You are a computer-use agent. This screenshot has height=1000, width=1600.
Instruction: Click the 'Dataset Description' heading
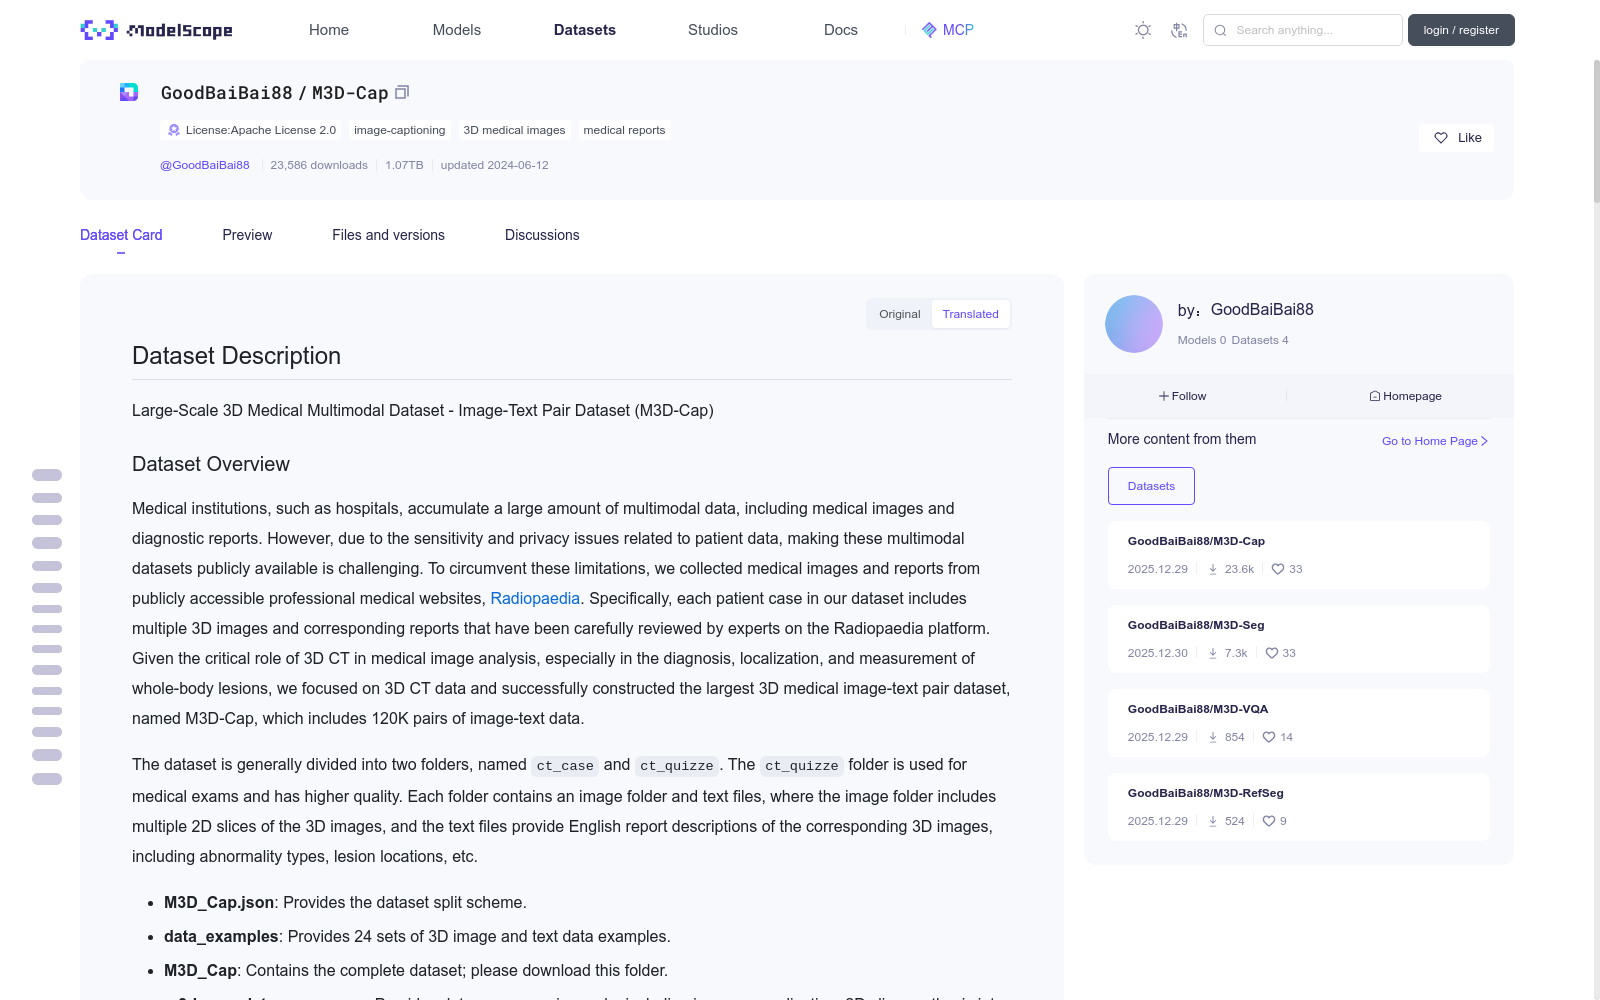point(236,356)
